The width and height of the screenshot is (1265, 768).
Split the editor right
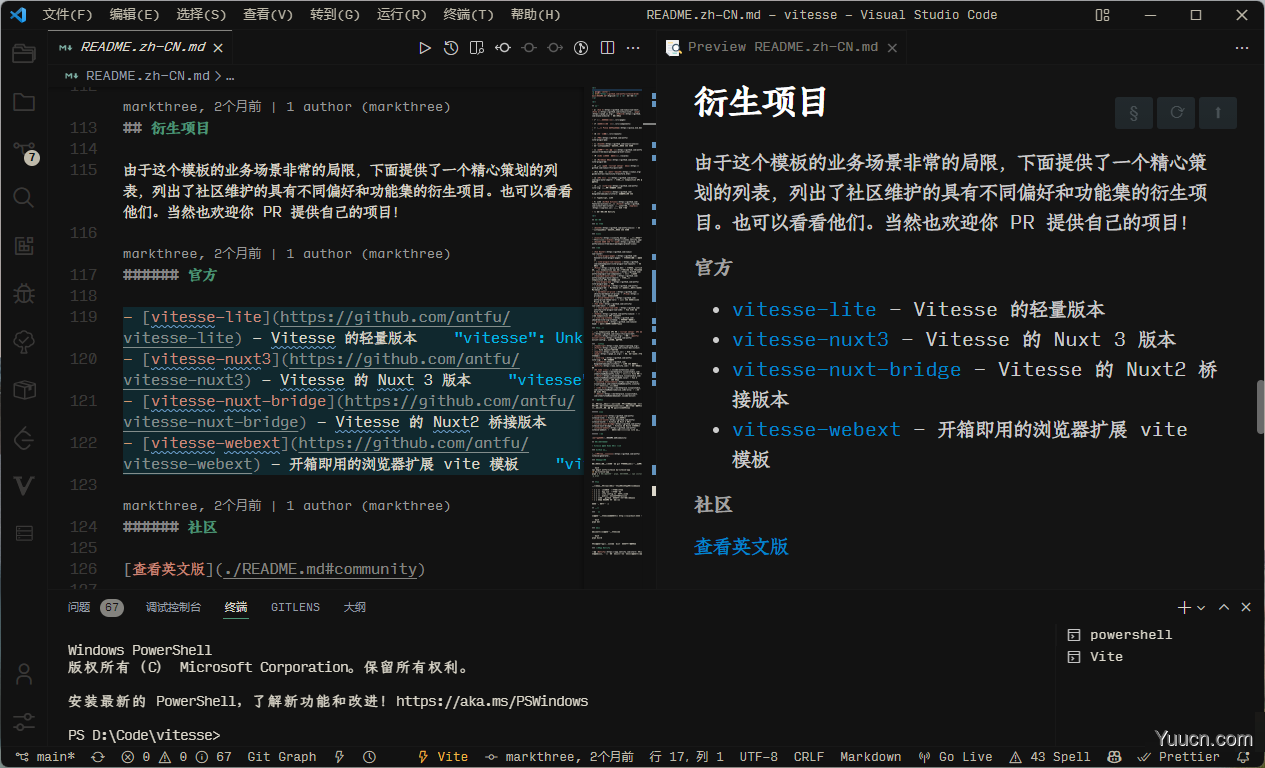607,47
